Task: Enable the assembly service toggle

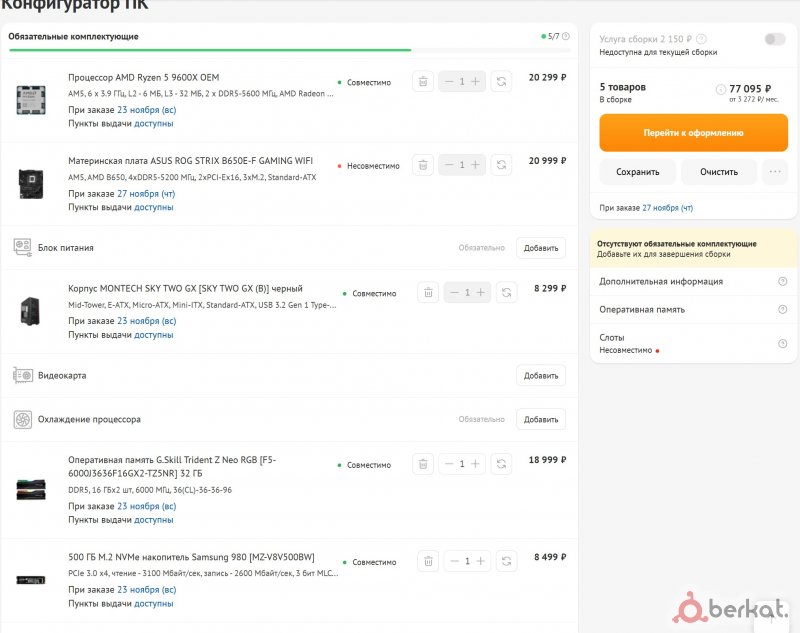Action: 774,39
